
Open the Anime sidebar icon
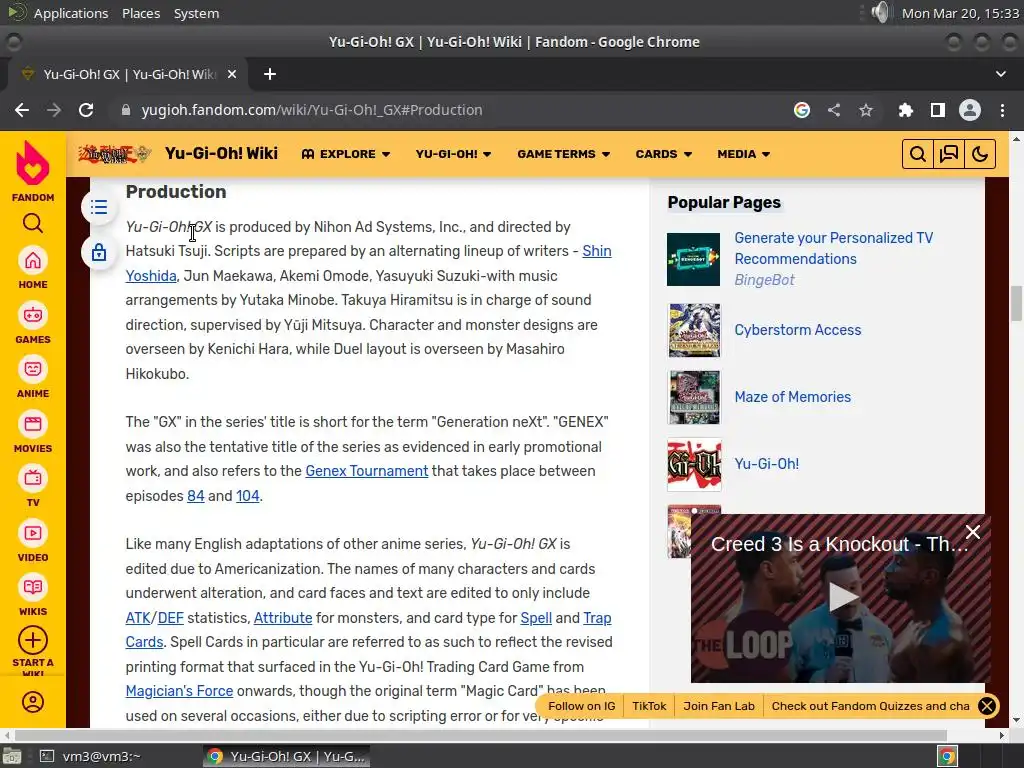click(x=33, y=370)
